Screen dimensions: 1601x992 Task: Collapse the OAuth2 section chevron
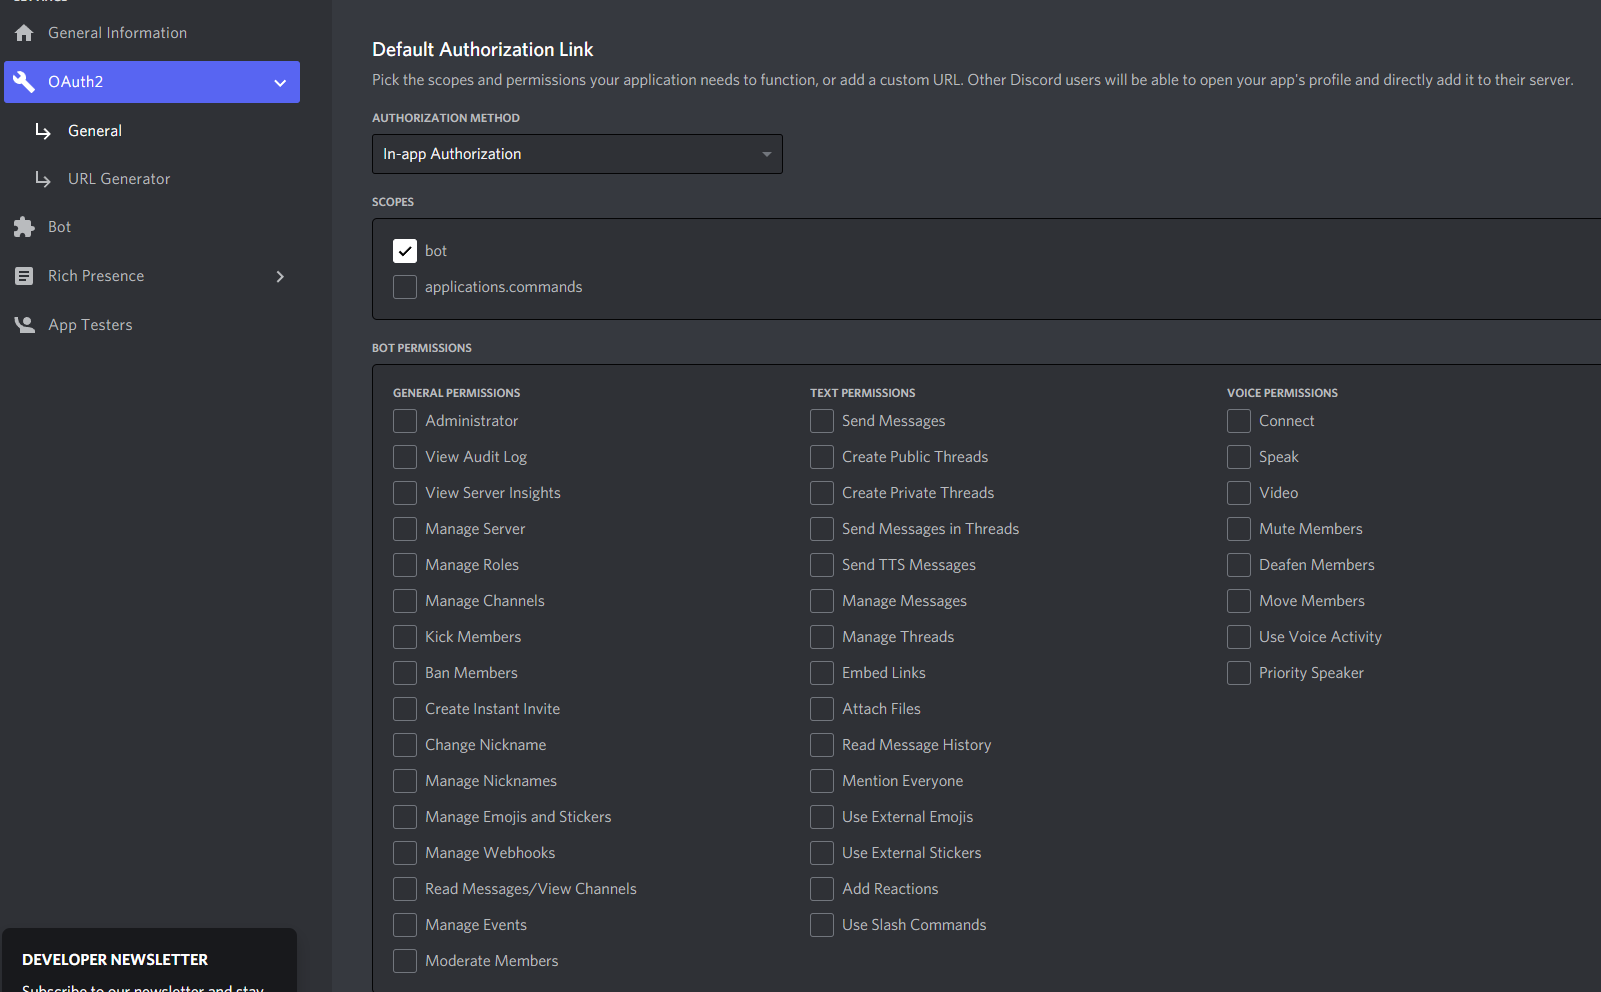tap(280, 83)
